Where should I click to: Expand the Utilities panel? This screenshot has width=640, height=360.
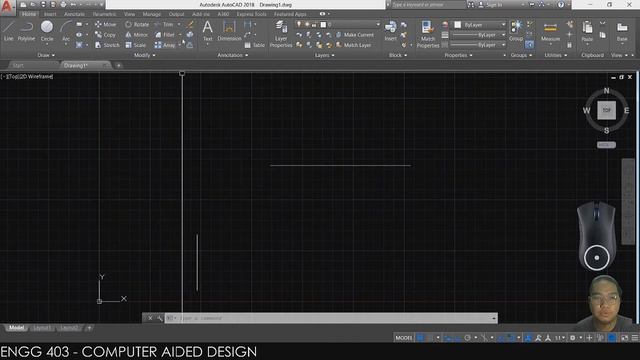click(x=556, y=55)
